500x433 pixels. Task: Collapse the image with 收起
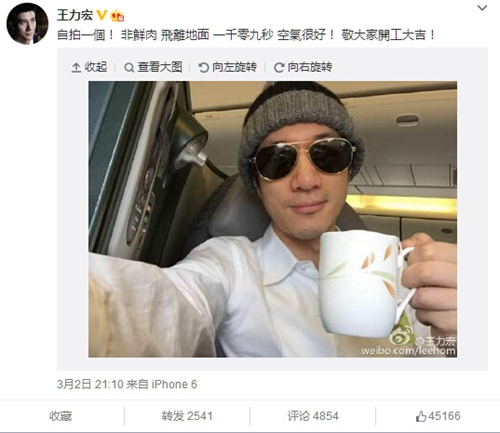point(89,67)
